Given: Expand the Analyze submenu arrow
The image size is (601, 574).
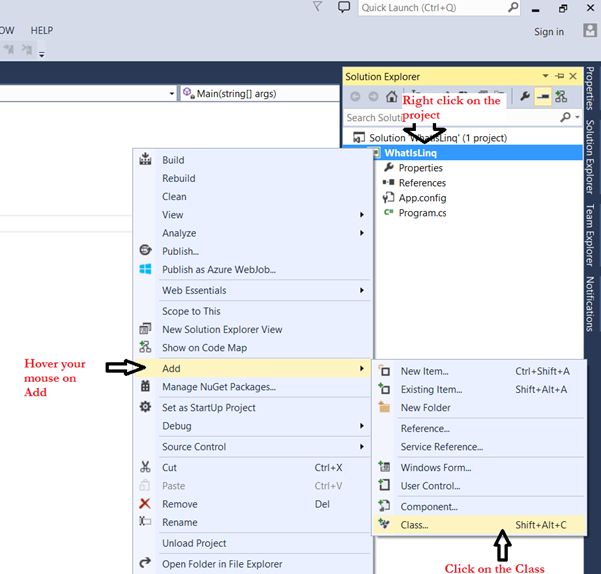Looking at the screenshot, I should pos(361,233).
